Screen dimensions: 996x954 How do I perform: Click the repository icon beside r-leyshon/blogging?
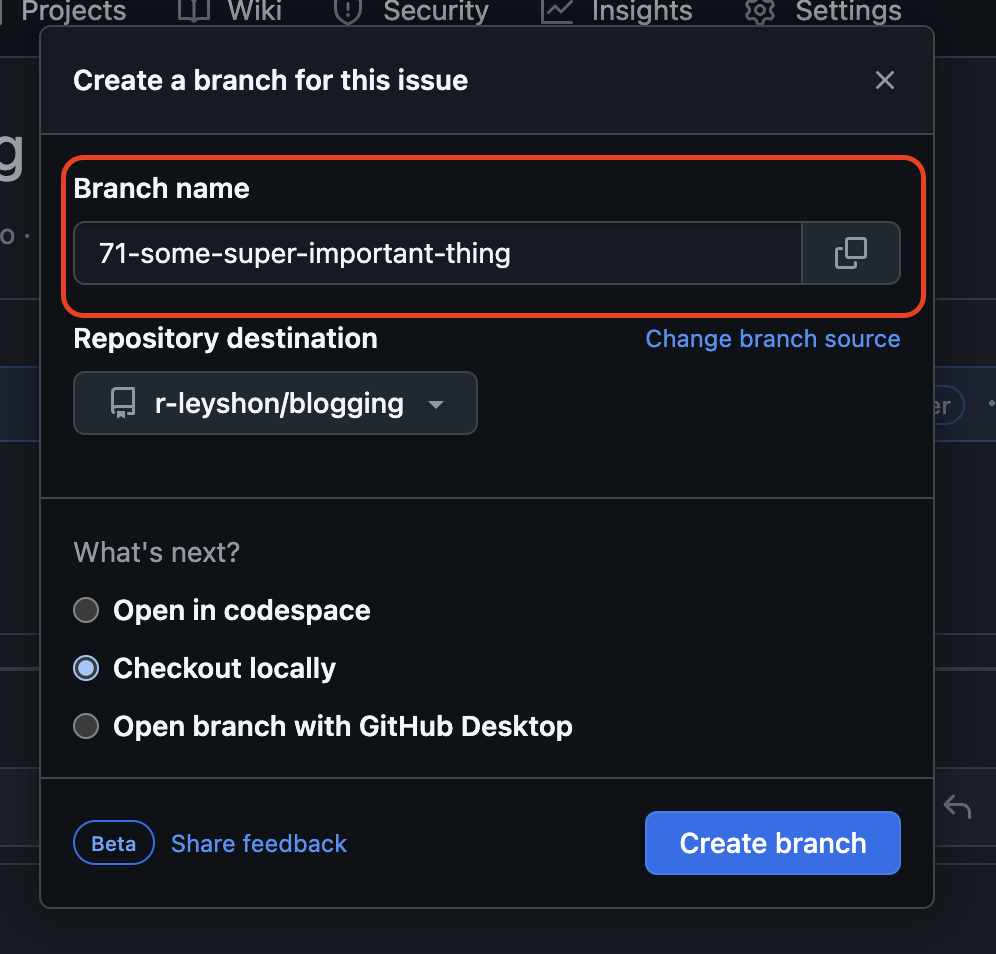[122, 403]
